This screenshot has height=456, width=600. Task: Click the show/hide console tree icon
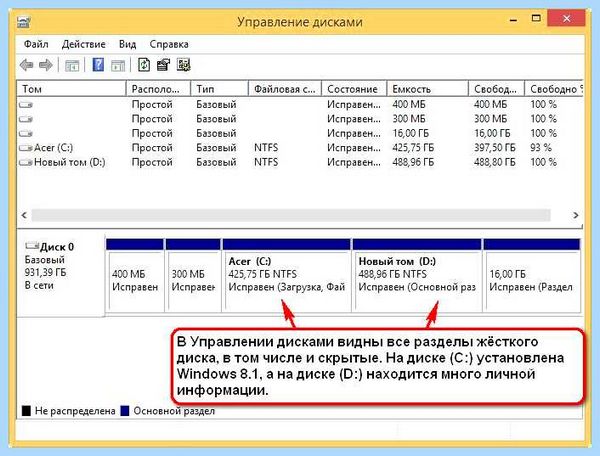pyautogui.click(x=72, y=65)
